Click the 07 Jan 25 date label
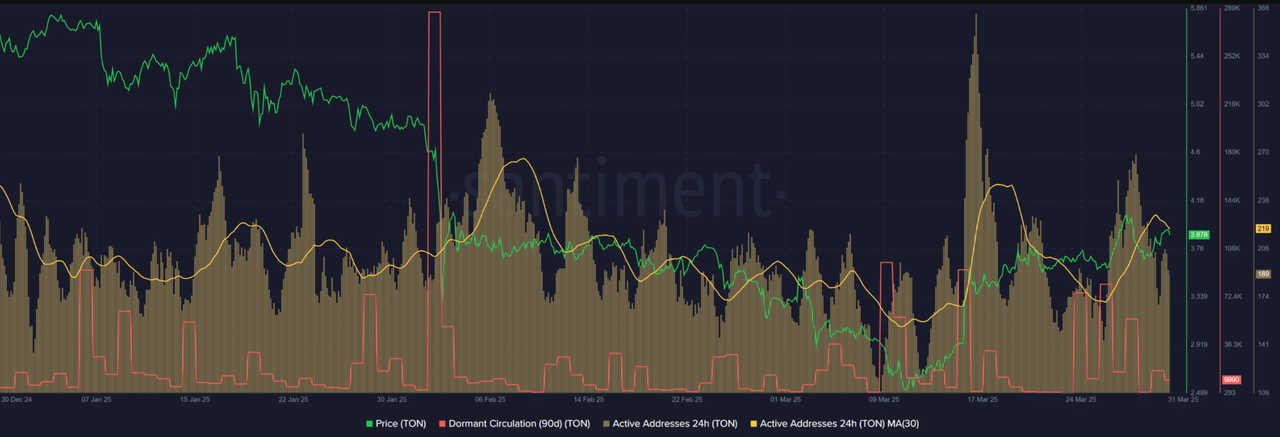The width and height of the screenshot is (1280, 437). click(x=95, y=400)
